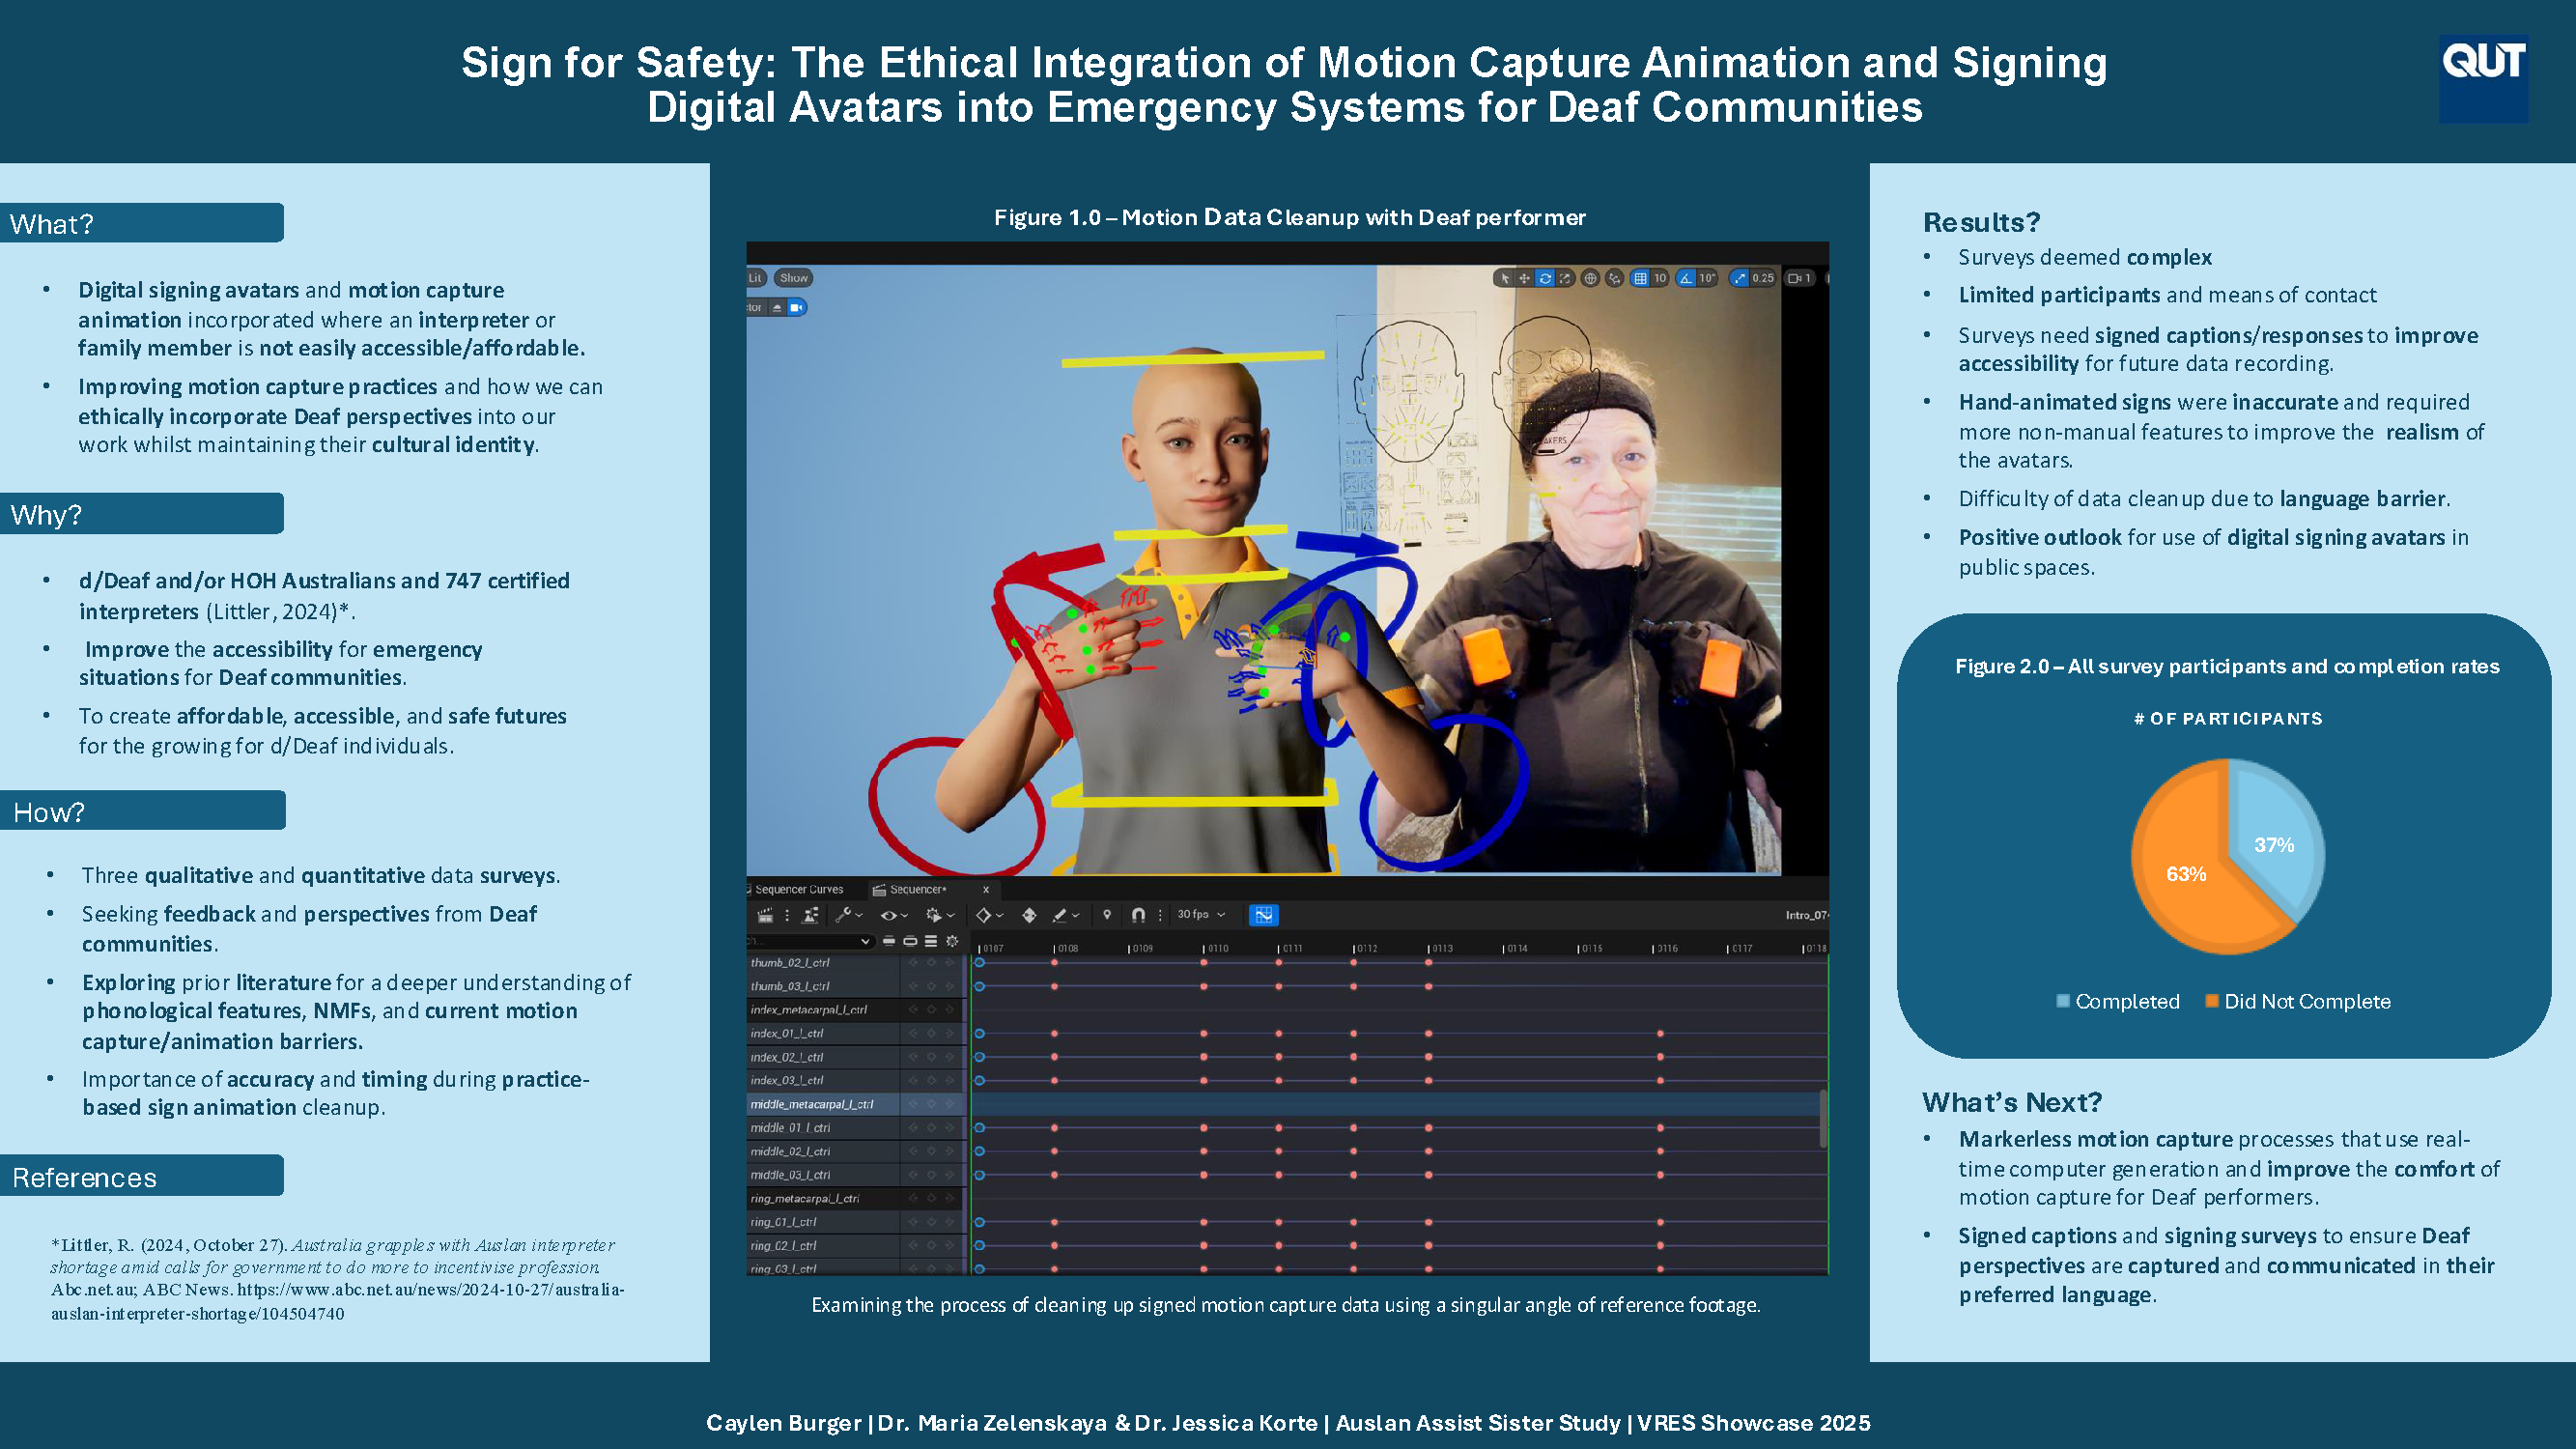Click the Sequencer track settings gear icon

tap(952, 941)
